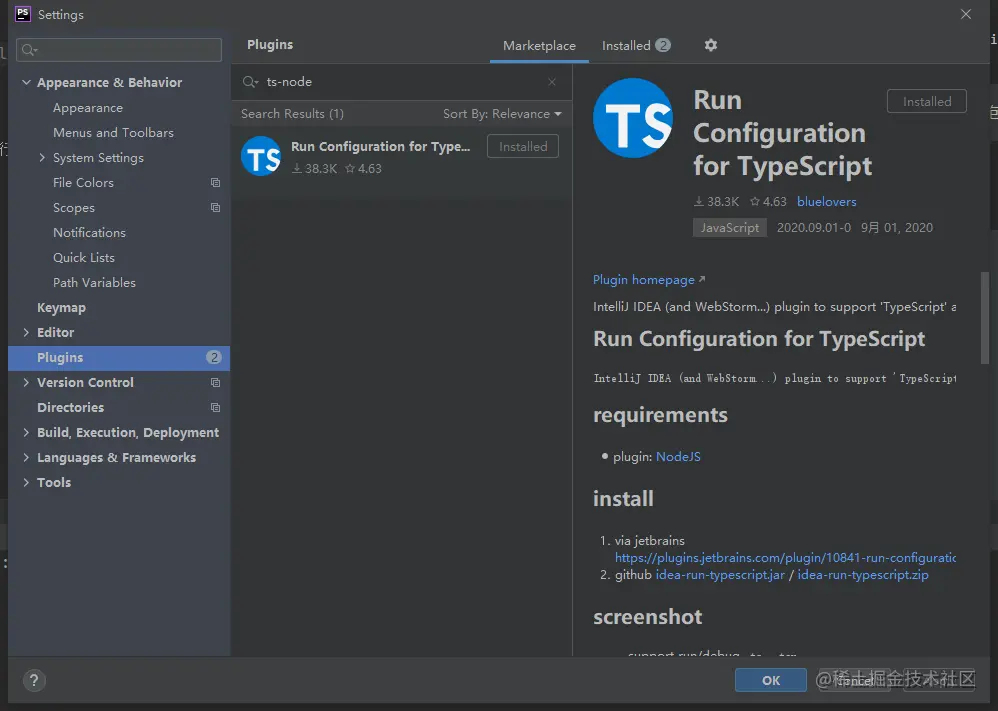
Task: Open Quick Lists settings
Action: pyautogui.click(x=84, y=257)
